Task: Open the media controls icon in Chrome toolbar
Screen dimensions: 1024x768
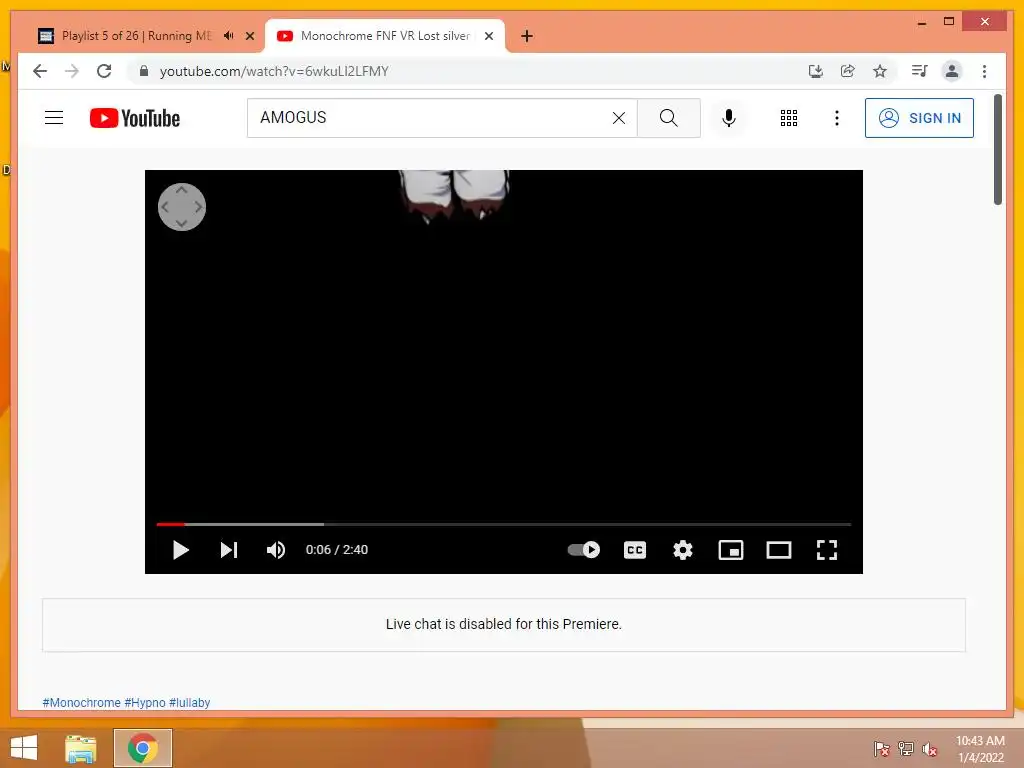Action: tap(920, 71)
